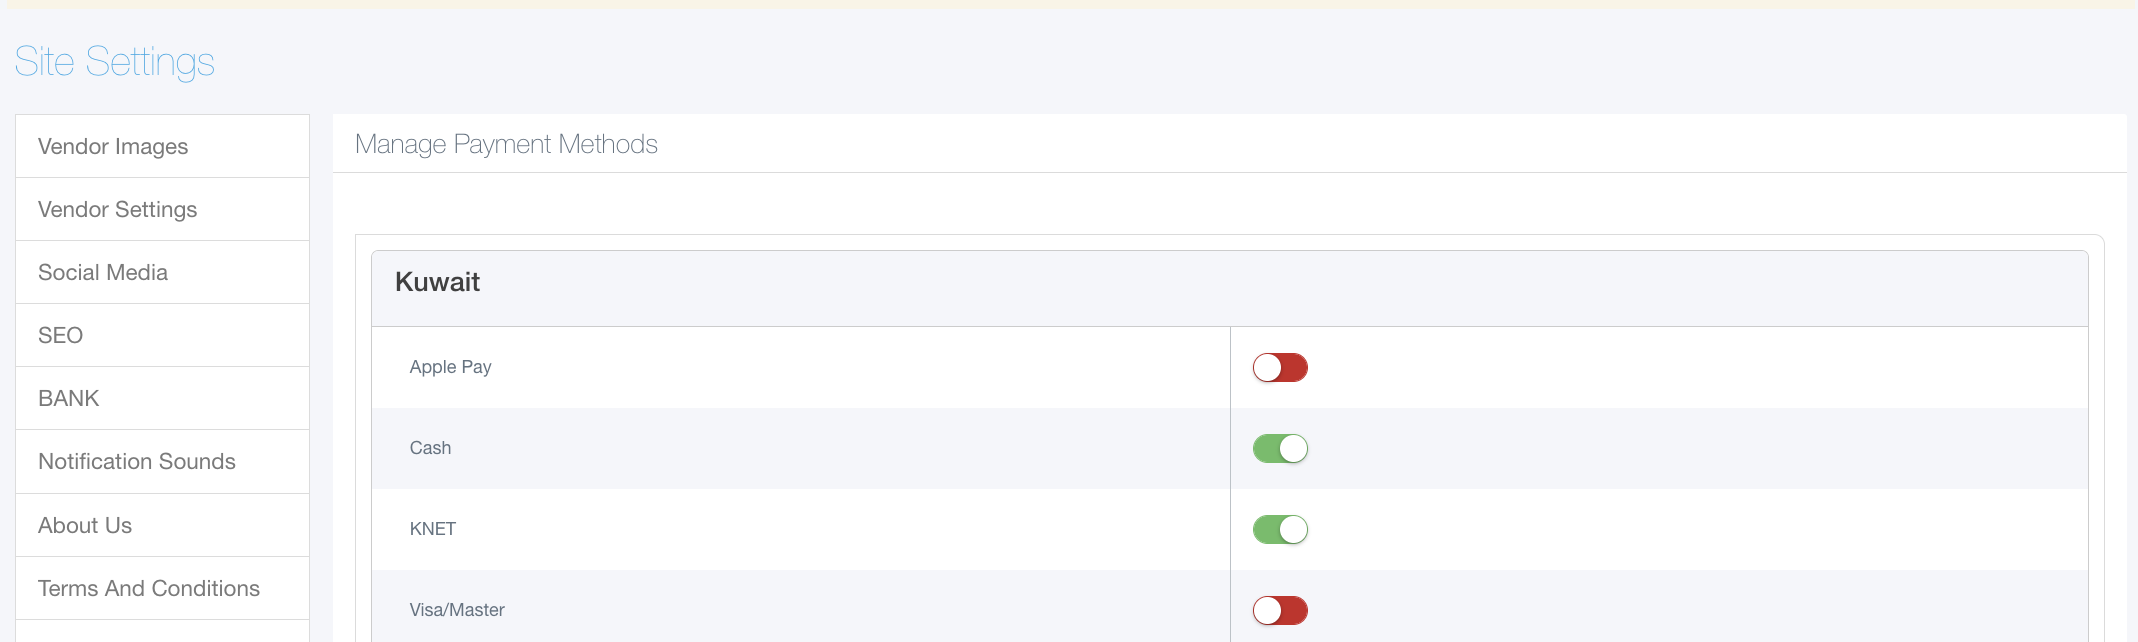Click the Visa/Master method label

click(x=457, y=610)
